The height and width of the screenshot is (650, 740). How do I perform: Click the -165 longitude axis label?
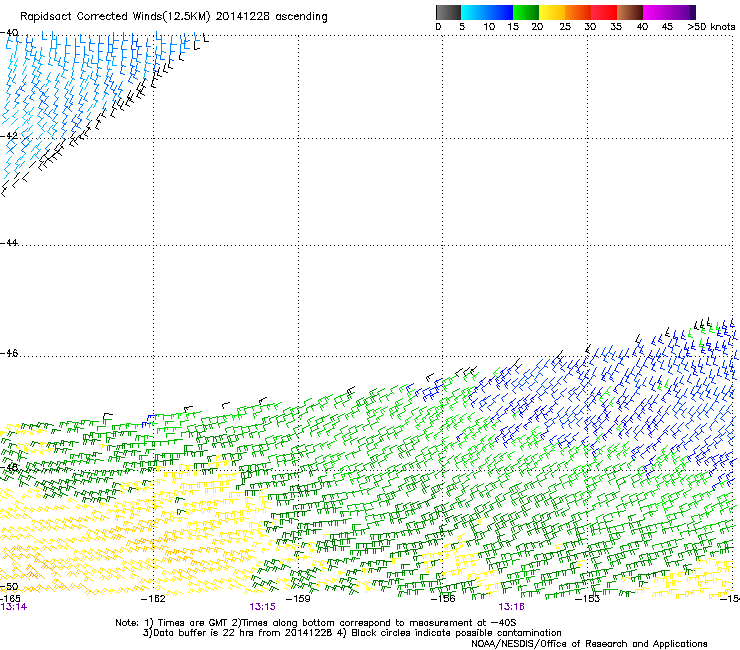[10, 599]
